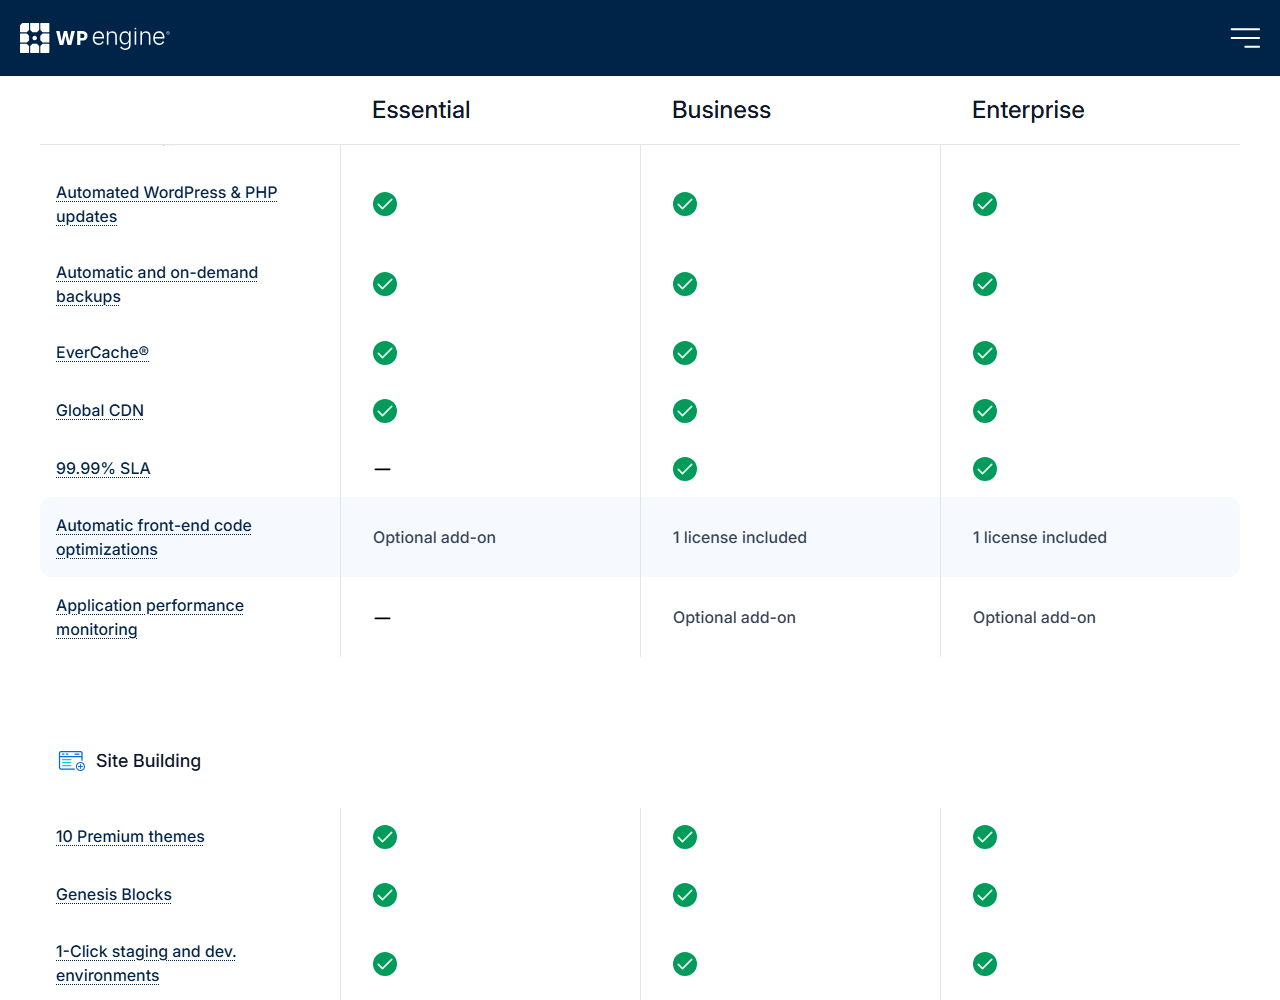This screenshot has height=1000, width=1280.
Task: Click Essential checkmark in Global CDN row
Action: click(385, 411)
